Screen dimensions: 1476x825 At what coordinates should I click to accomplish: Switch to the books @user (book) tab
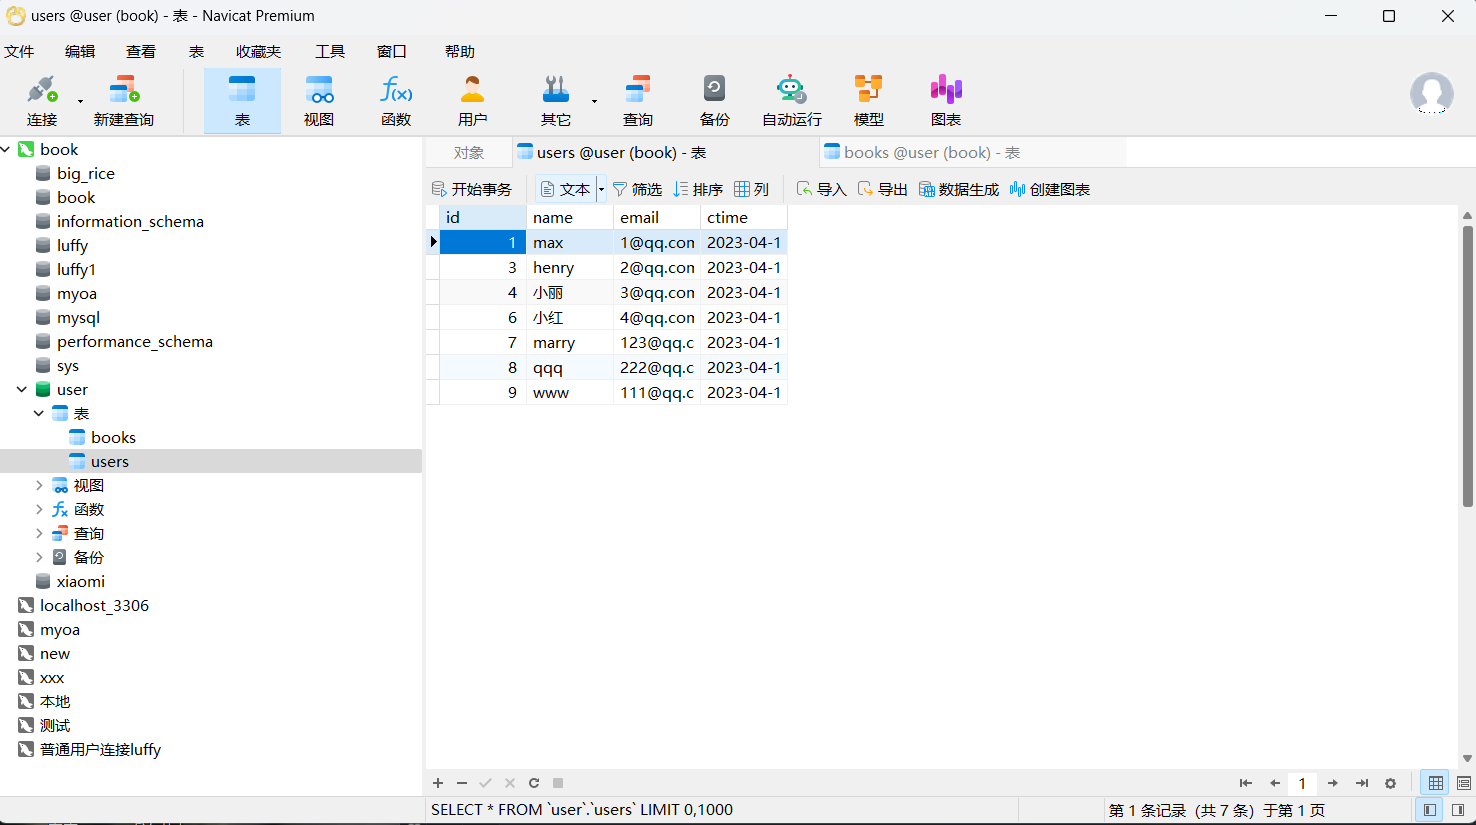(x=972, y=152)
